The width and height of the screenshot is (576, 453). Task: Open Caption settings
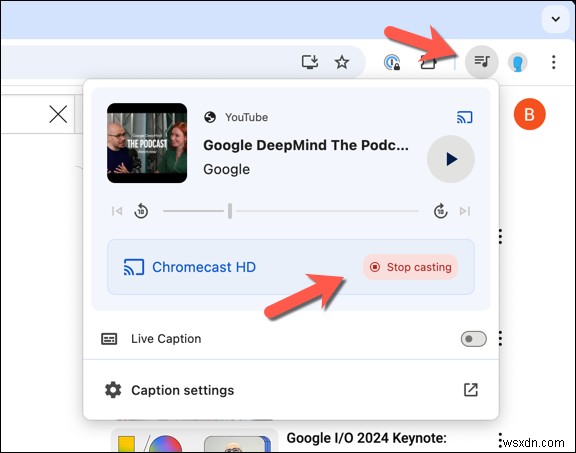pos(291,390)
